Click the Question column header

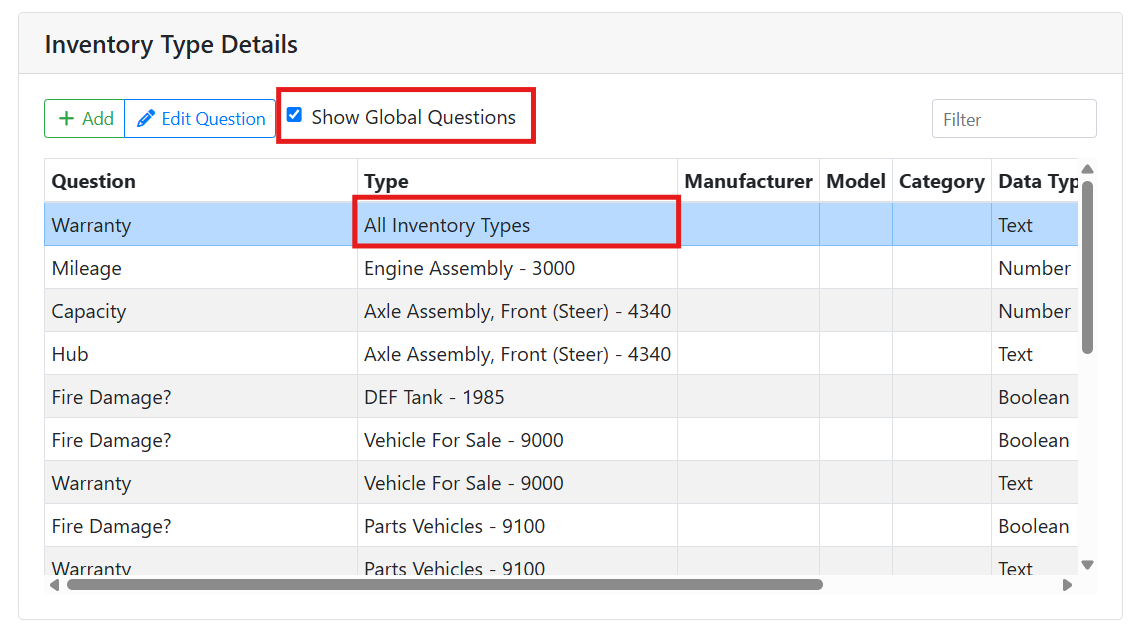click(x=93, y=181)
